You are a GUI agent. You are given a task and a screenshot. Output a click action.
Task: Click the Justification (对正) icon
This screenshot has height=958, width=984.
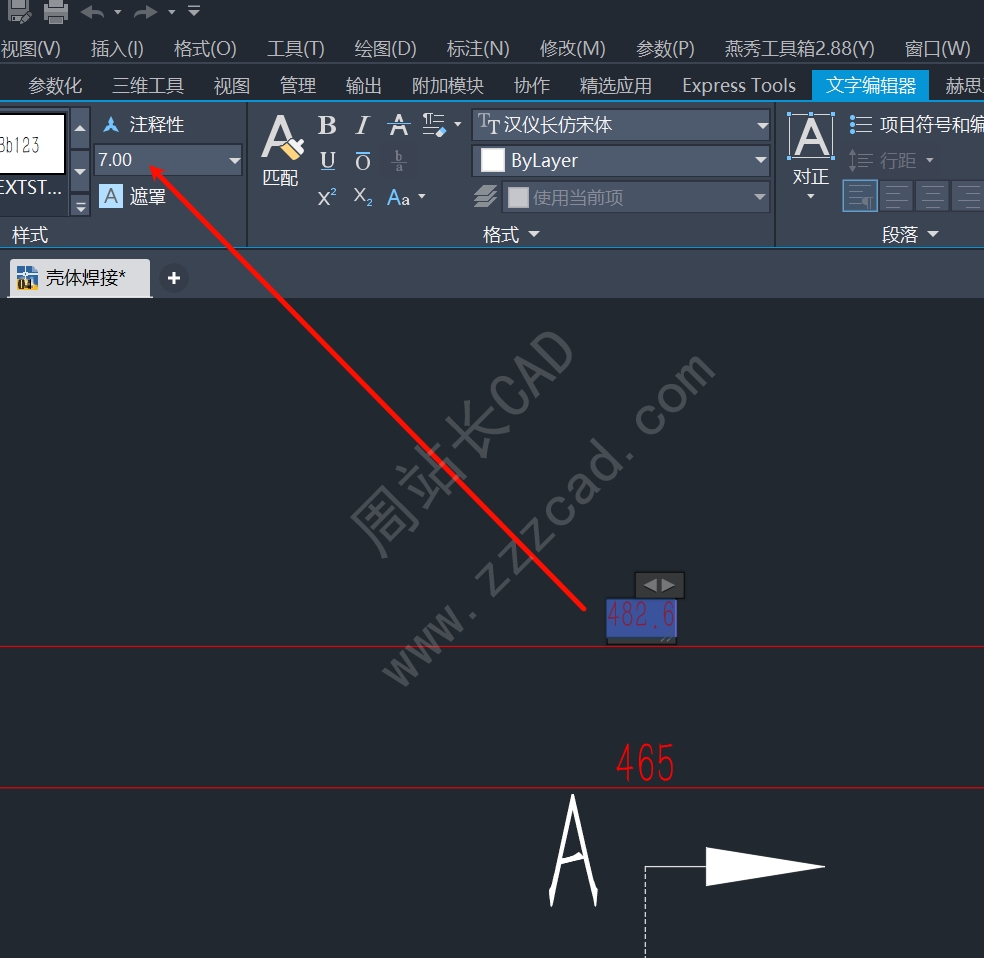[x=810, y=148]
